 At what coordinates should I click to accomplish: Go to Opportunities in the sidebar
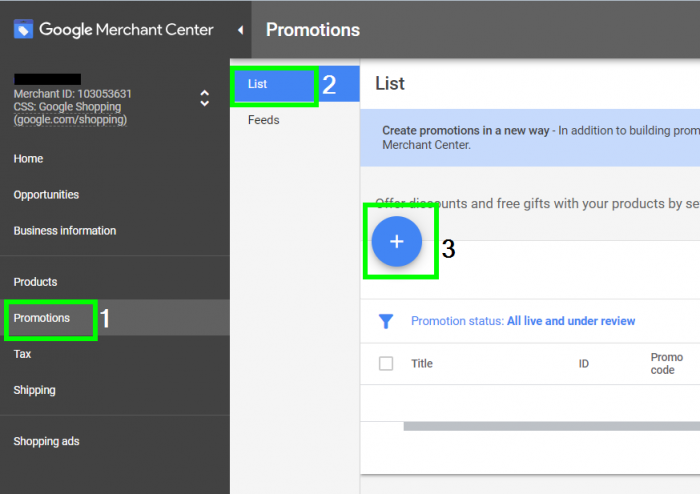click(x=46, y=195)
